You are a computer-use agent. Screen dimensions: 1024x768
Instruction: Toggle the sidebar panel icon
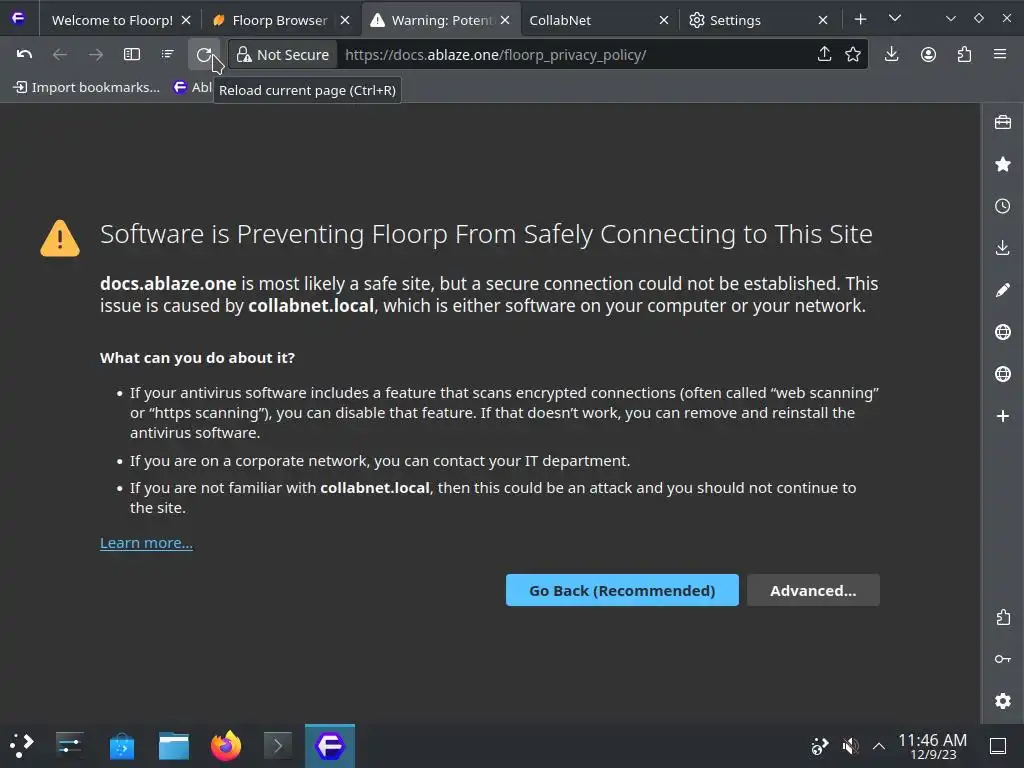(132, 54)
